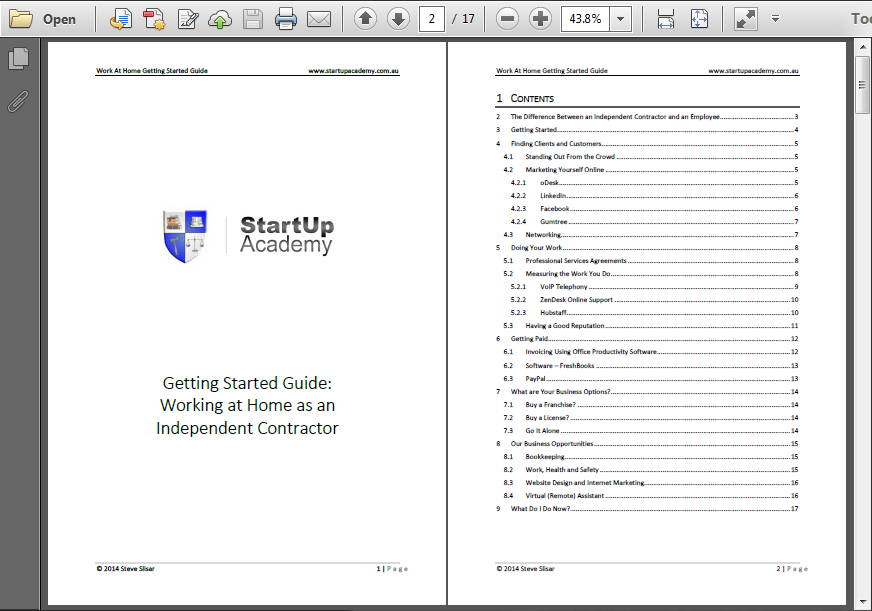Image resolution: width=872 pixels, height=611 pixels.
Task: Expand the toolbar options small arrow
Action: coord(775,19)
